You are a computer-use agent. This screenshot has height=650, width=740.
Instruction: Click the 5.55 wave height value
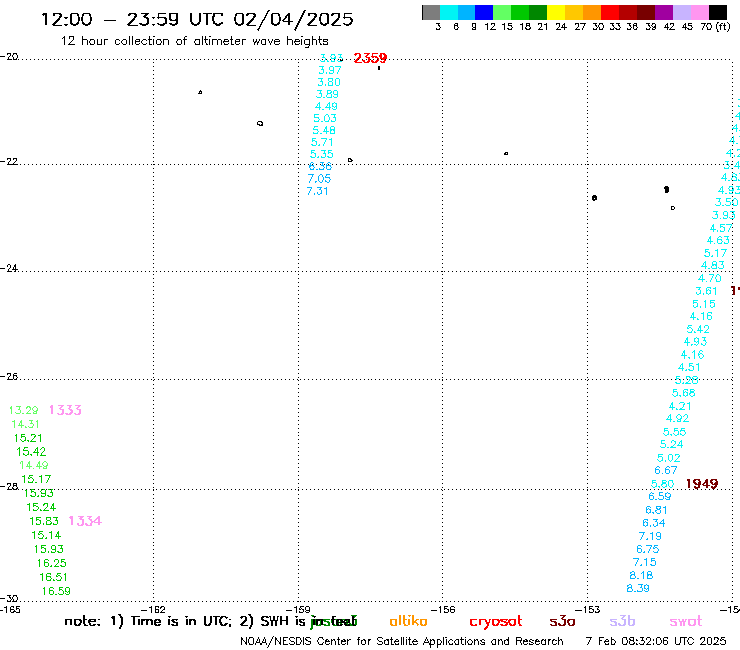click(x=674, y=432)
